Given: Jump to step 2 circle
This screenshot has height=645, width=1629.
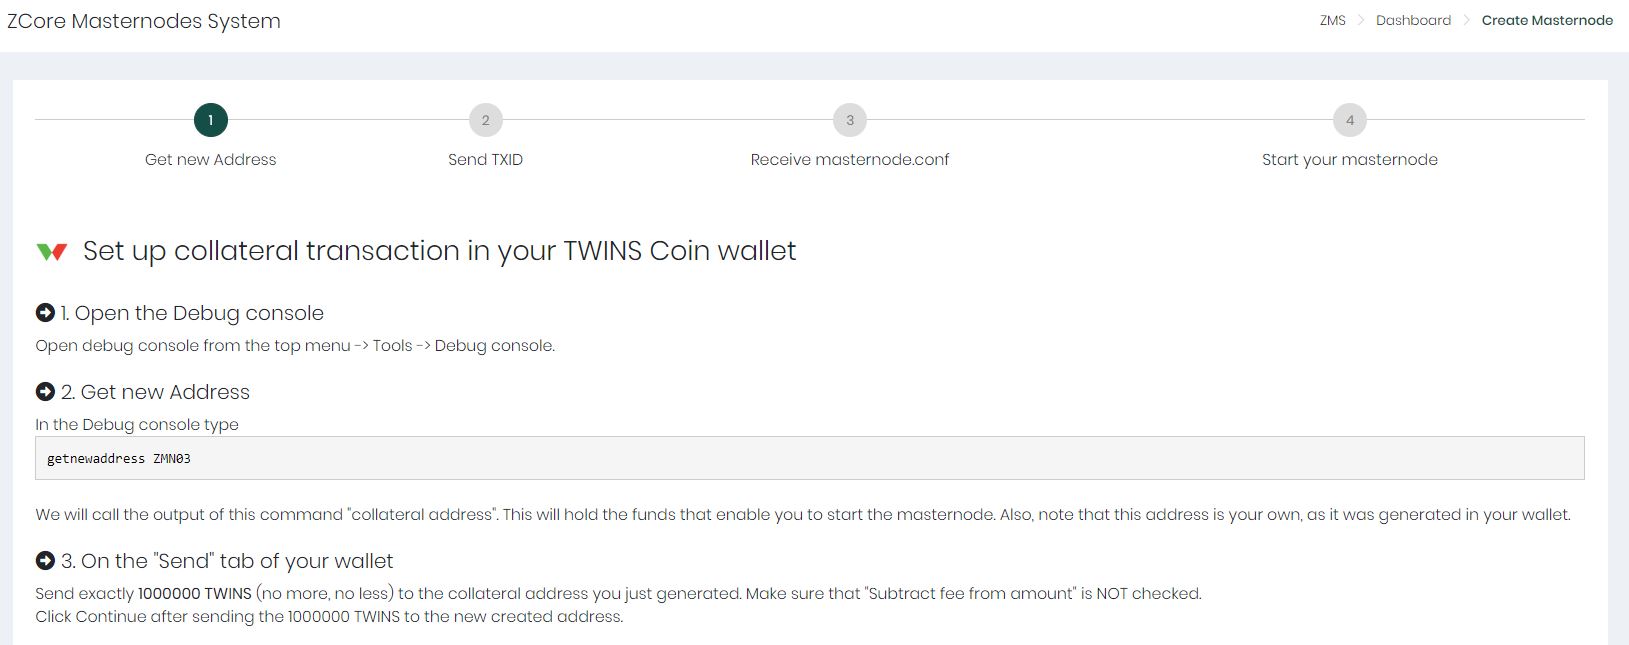Looking at the screenshot, I should [x=486, y=120].
